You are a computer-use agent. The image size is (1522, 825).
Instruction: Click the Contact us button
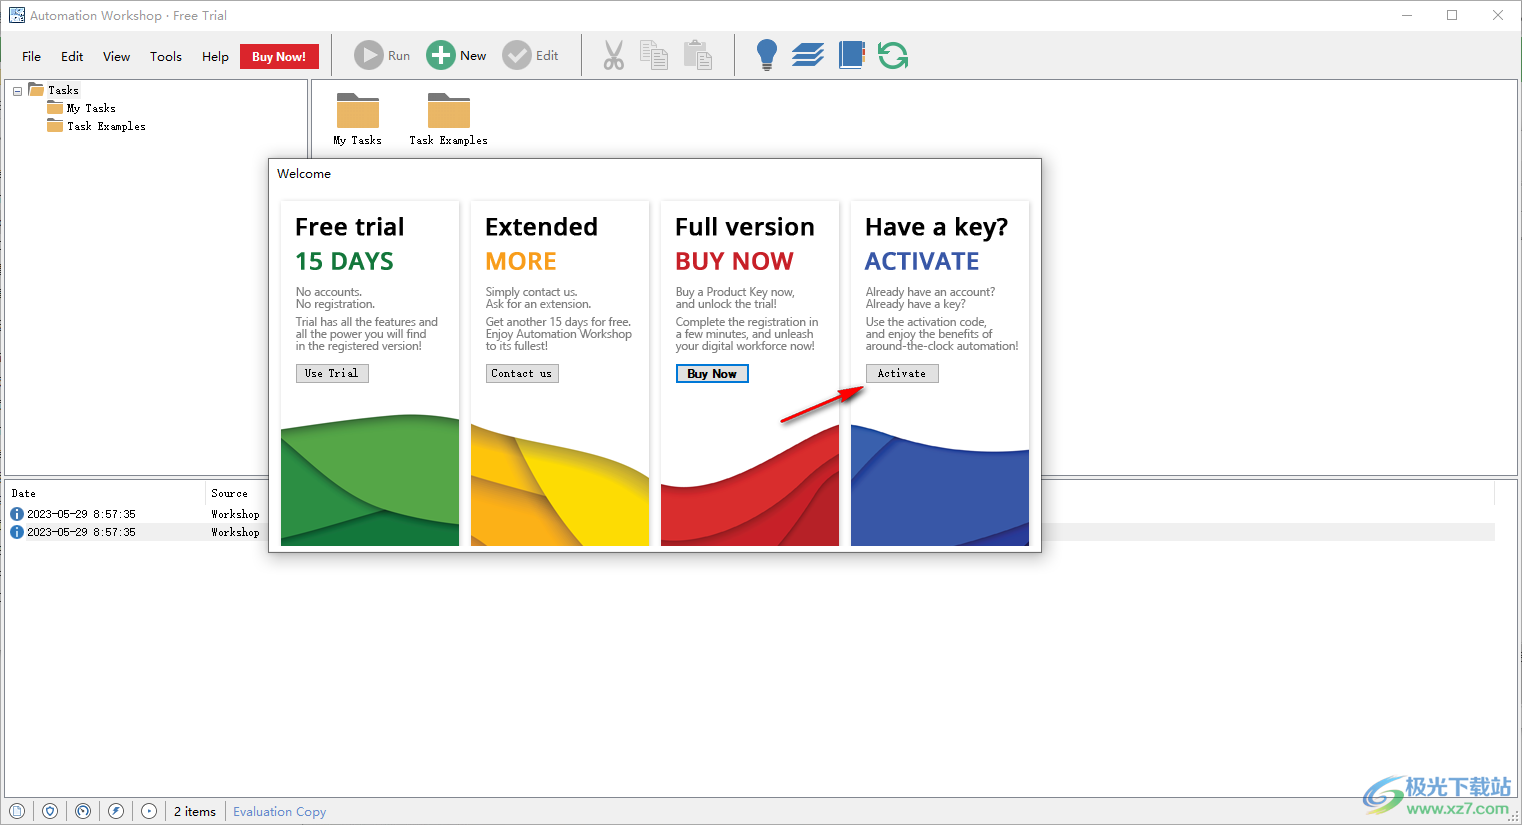(x=522, y=373)
